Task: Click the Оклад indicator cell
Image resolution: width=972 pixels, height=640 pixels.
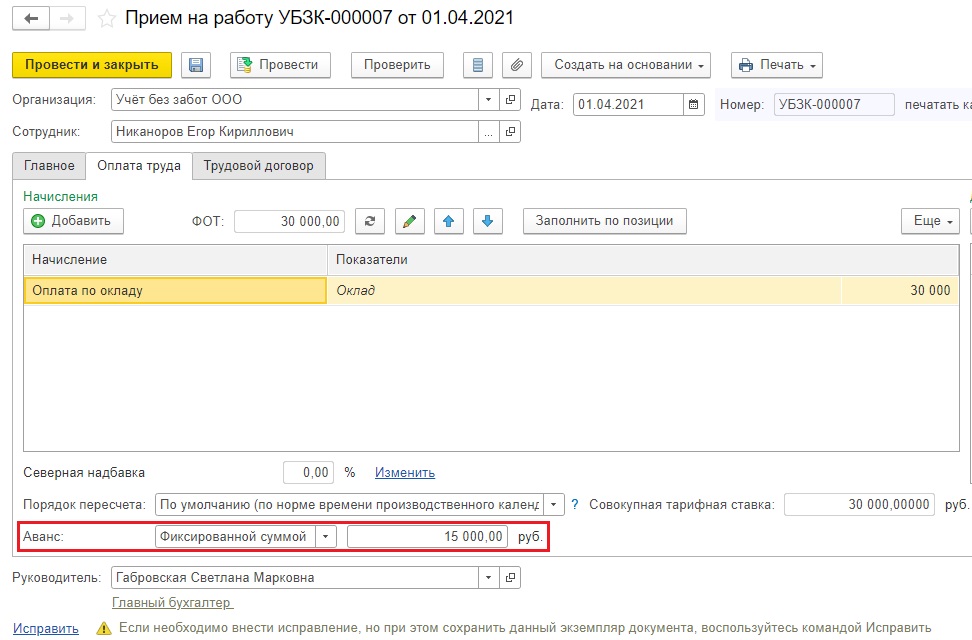Action: point(584,290)
